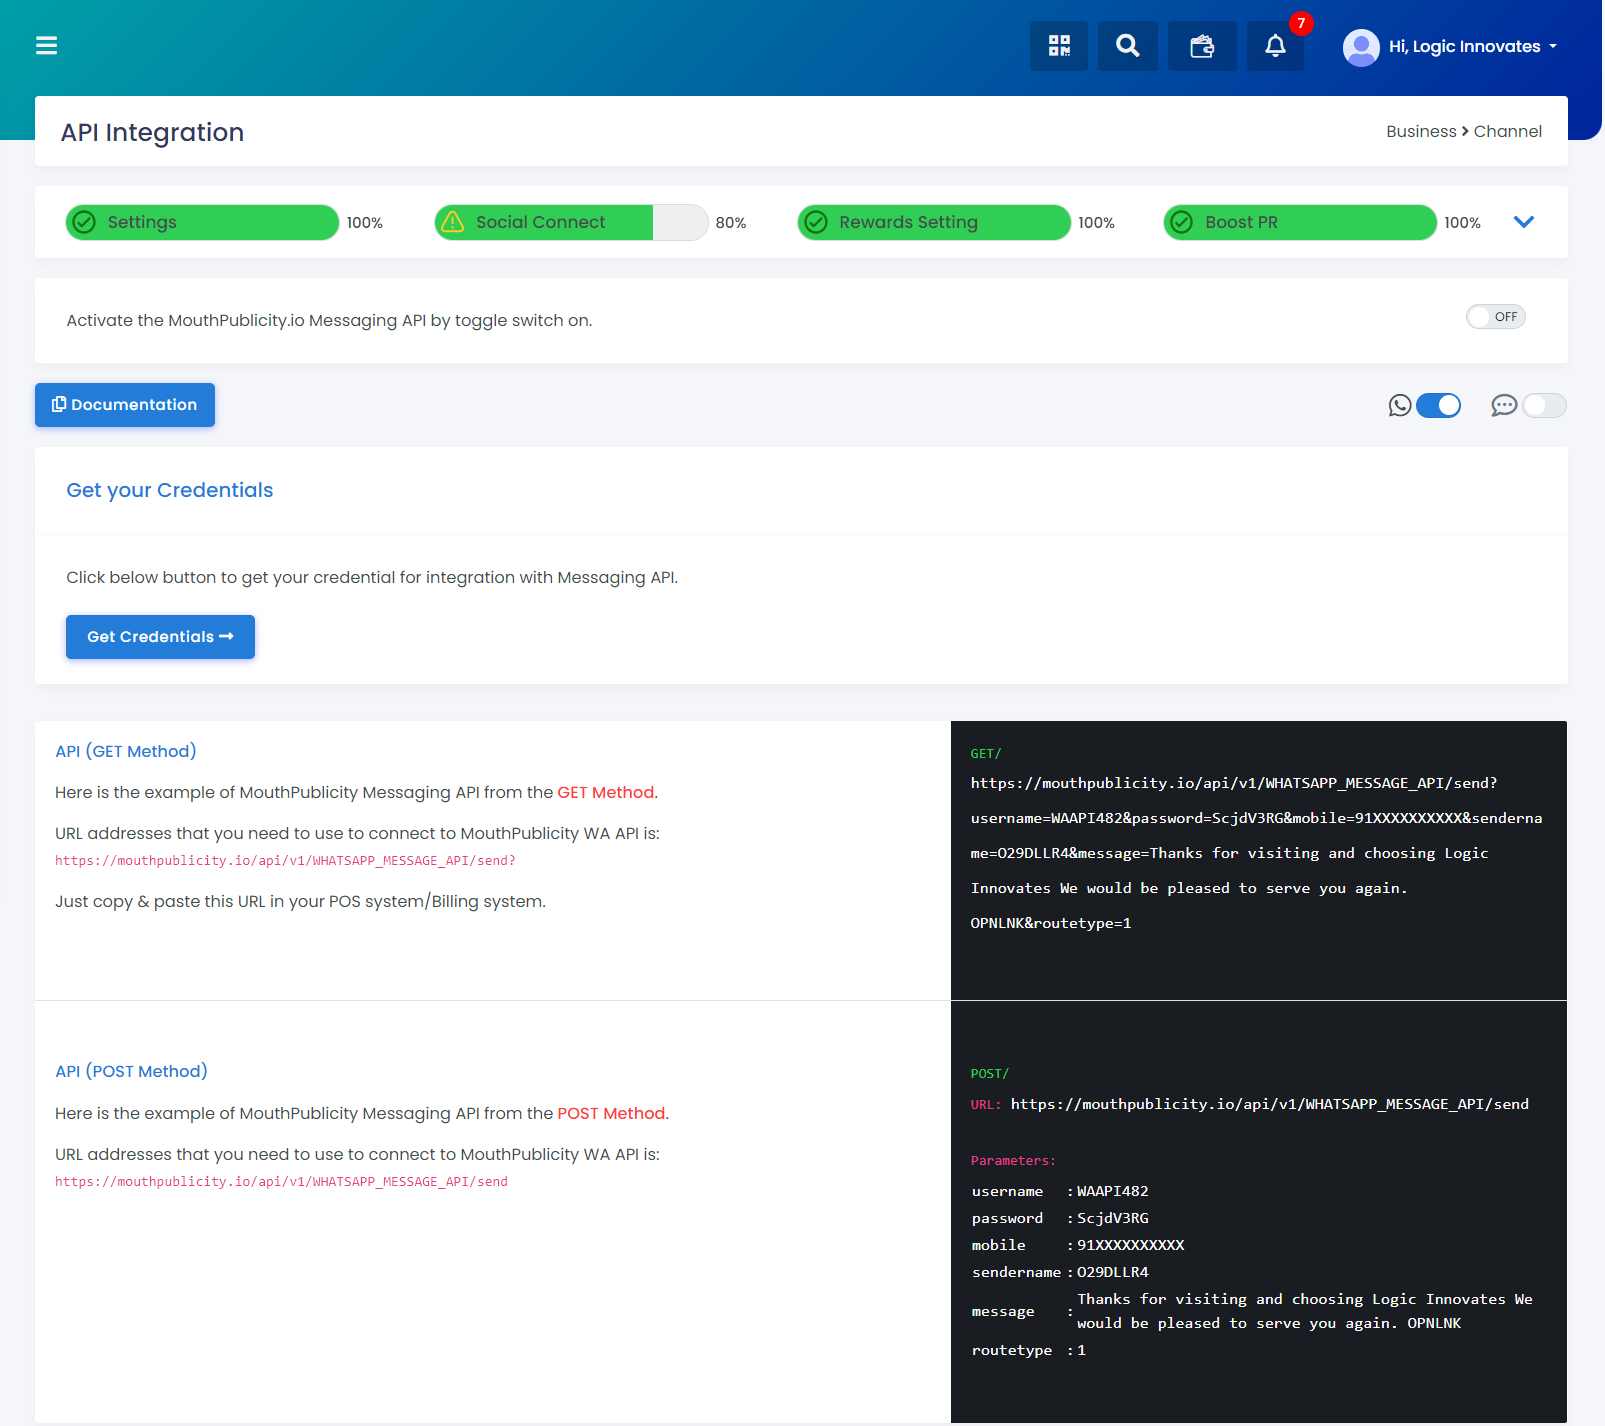
Task: Click the Get your Credentials heading
Action: point(170,490)
